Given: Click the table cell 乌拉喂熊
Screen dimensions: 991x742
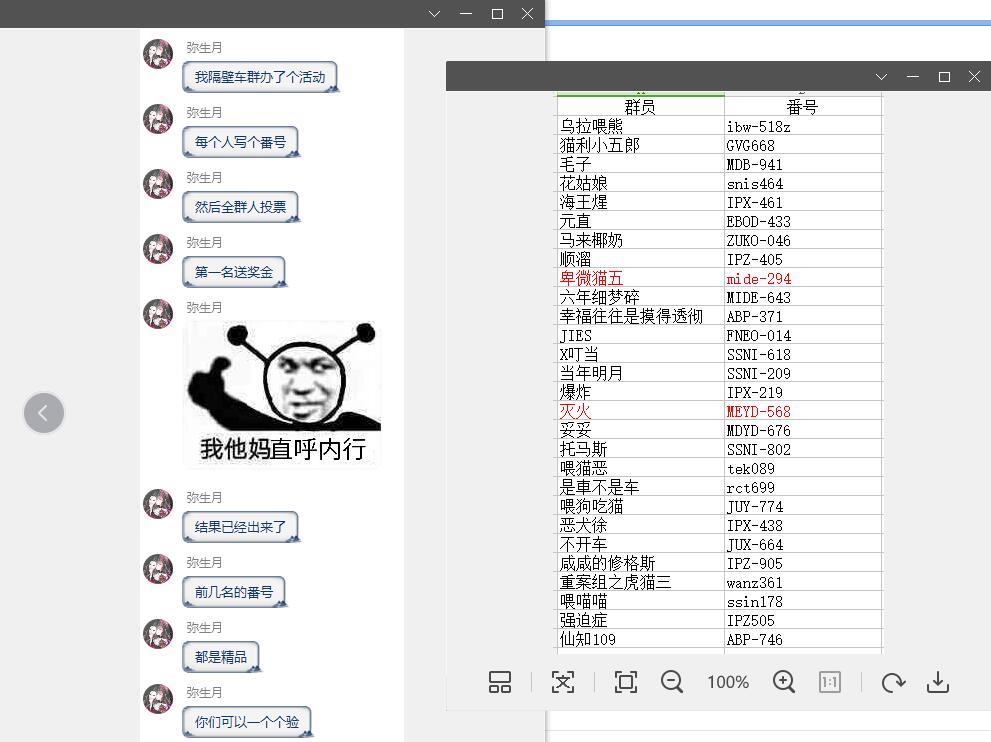Looking at the screenshot, I should 640,126.
